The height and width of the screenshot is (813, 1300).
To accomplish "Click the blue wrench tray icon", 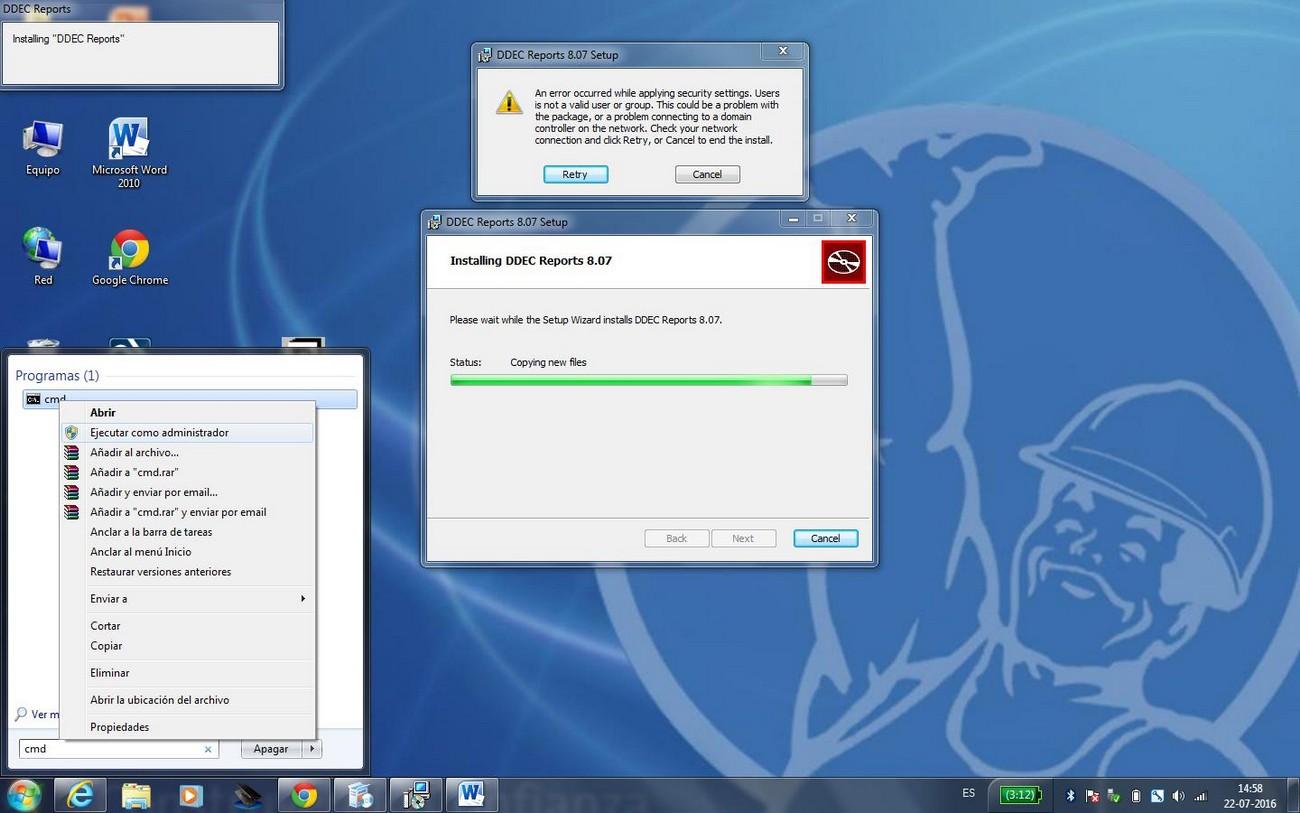I will pos(1157,796).
